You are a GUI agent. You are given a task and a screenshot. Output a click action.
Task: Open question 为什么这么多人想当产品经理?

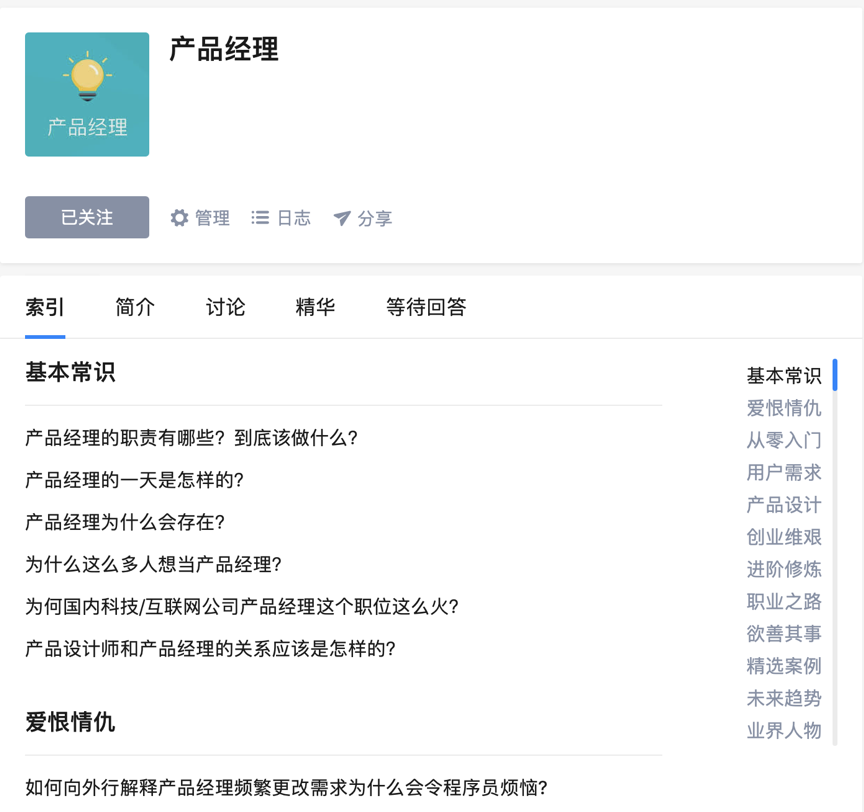click(x=154, y=564)
